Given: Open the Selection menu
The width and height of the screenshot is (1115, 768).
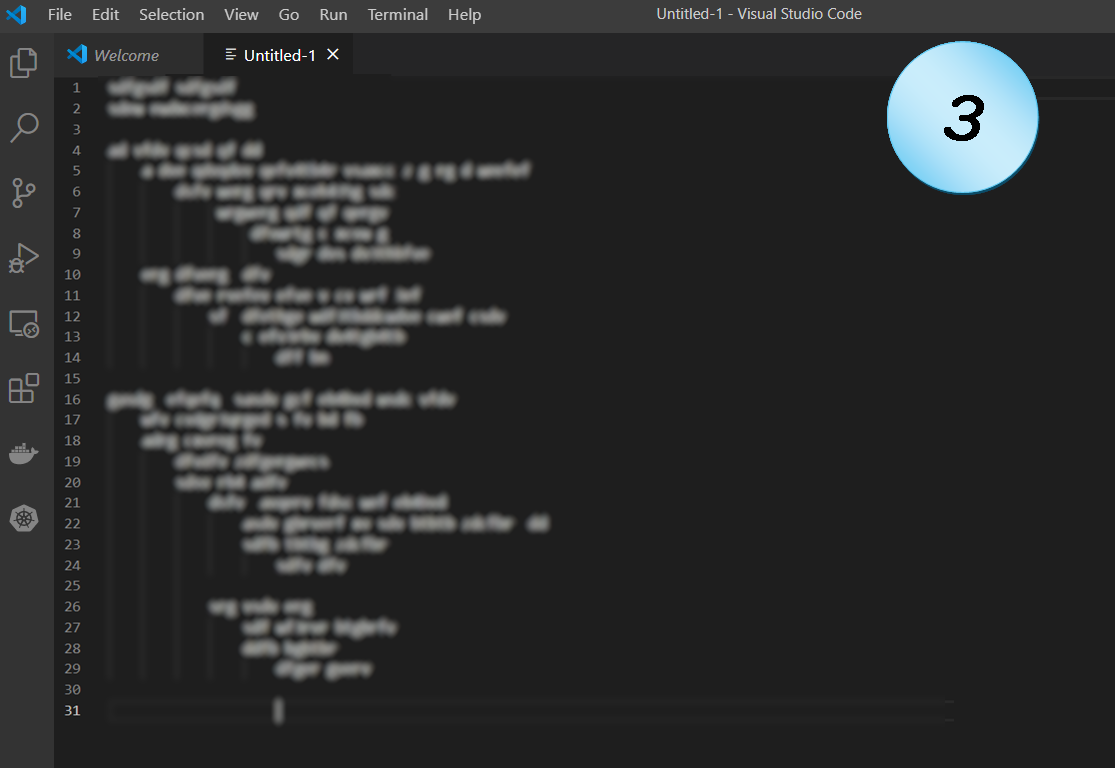Looking at the screenshot, I should (171, 14).
